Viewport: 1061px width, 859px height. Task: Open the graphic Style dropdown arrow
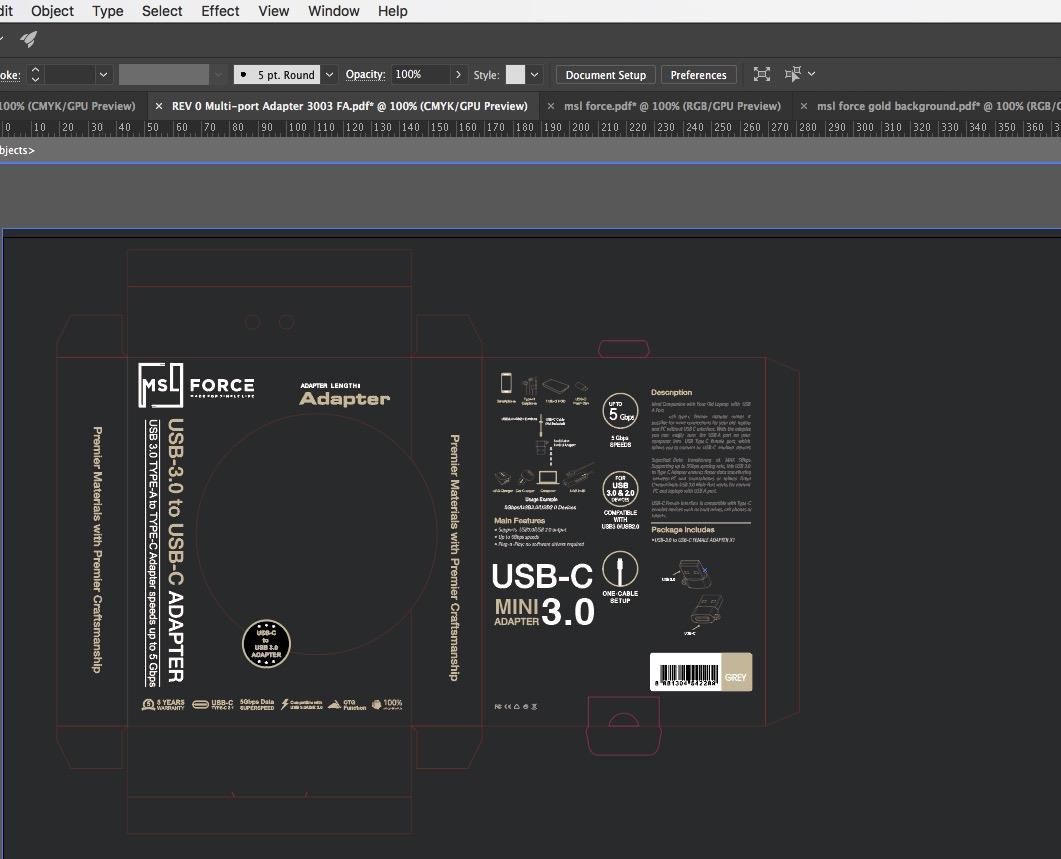click(x=535, y=75)
